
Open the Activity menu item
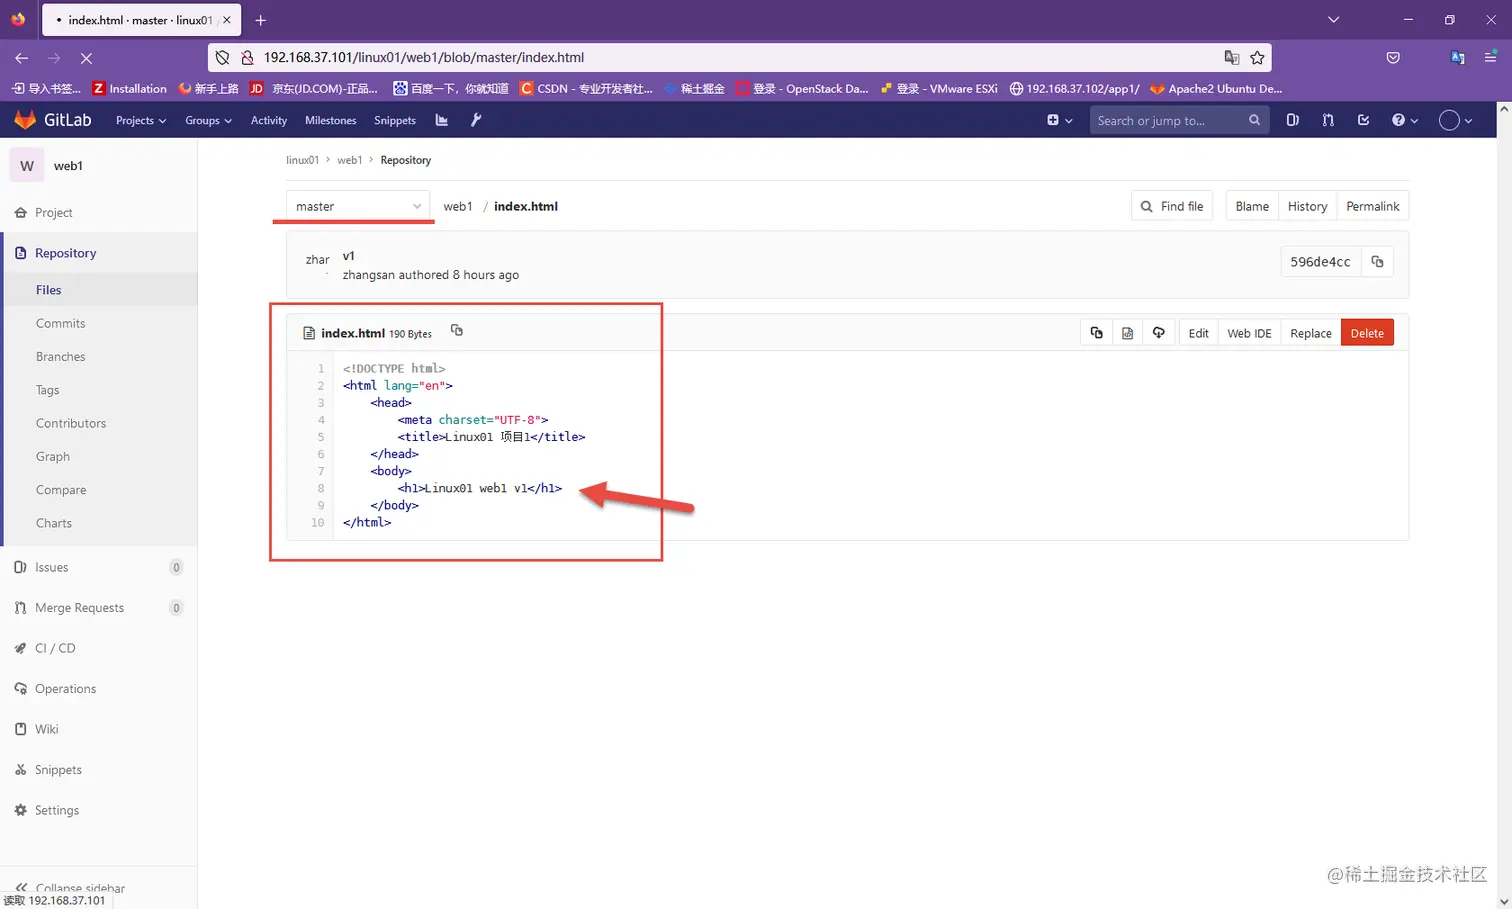[269, 120]
